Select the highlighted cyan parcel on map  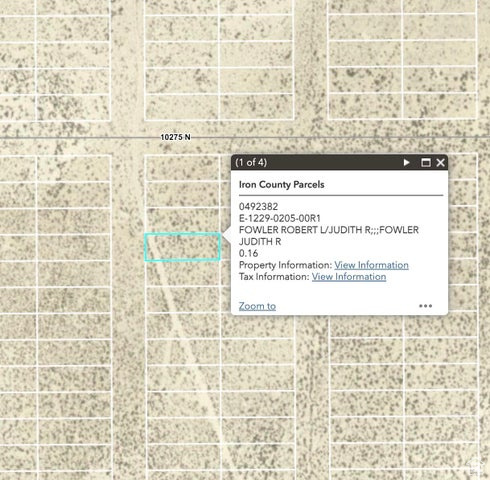[x=182, y=247]
